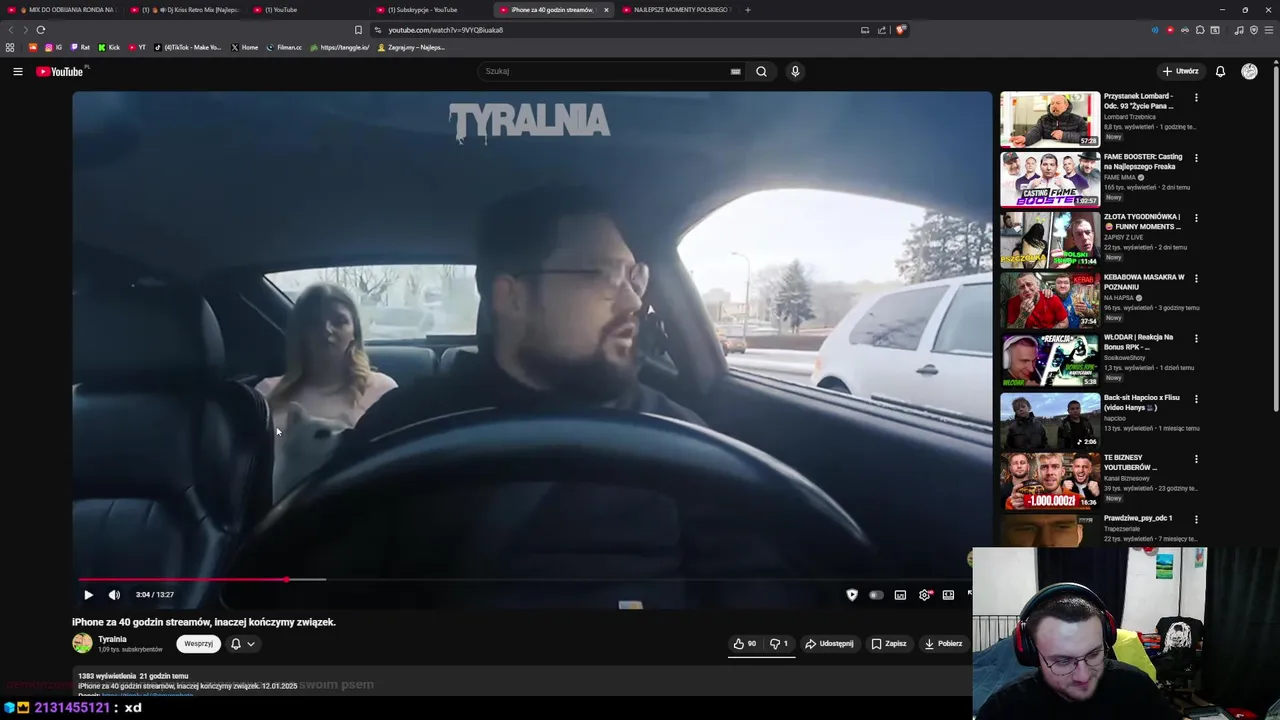Open options menu for Przystanek Lombard video
The image size is (1280, 720).
(1196, 98)
